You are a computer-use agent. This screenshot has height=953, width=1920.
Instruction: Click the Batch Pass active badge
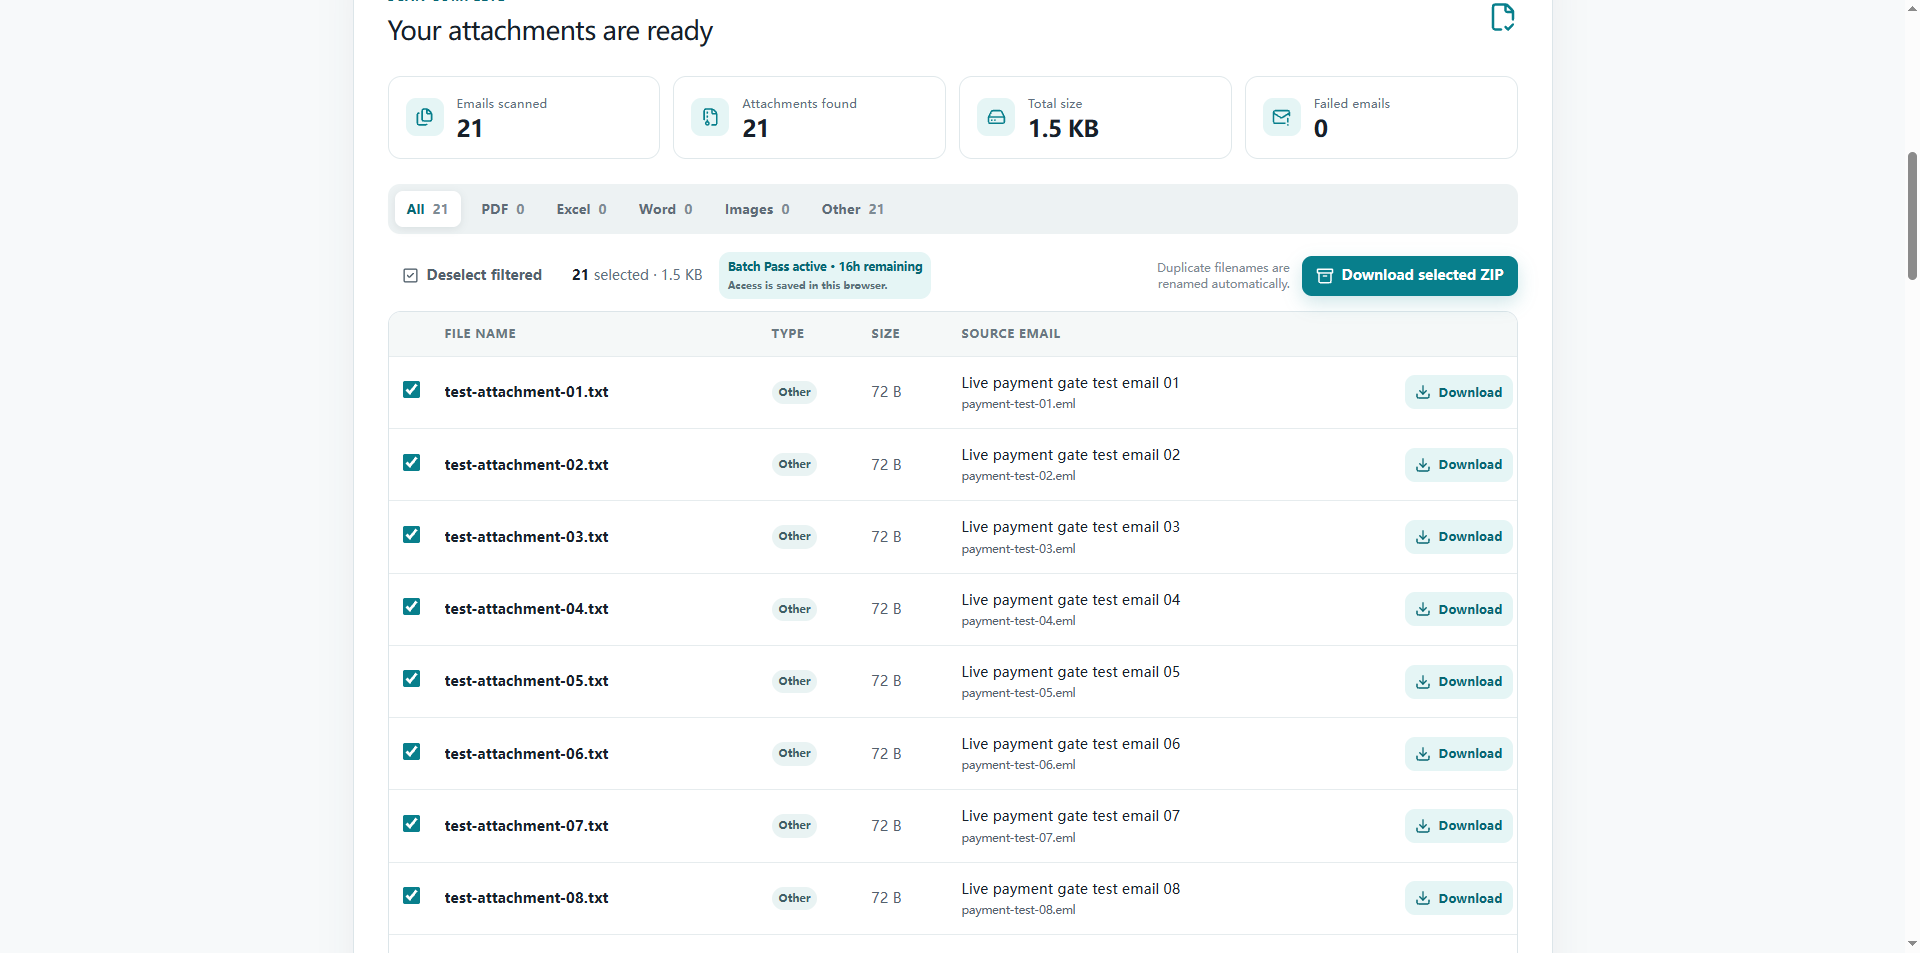coord(825,275)
